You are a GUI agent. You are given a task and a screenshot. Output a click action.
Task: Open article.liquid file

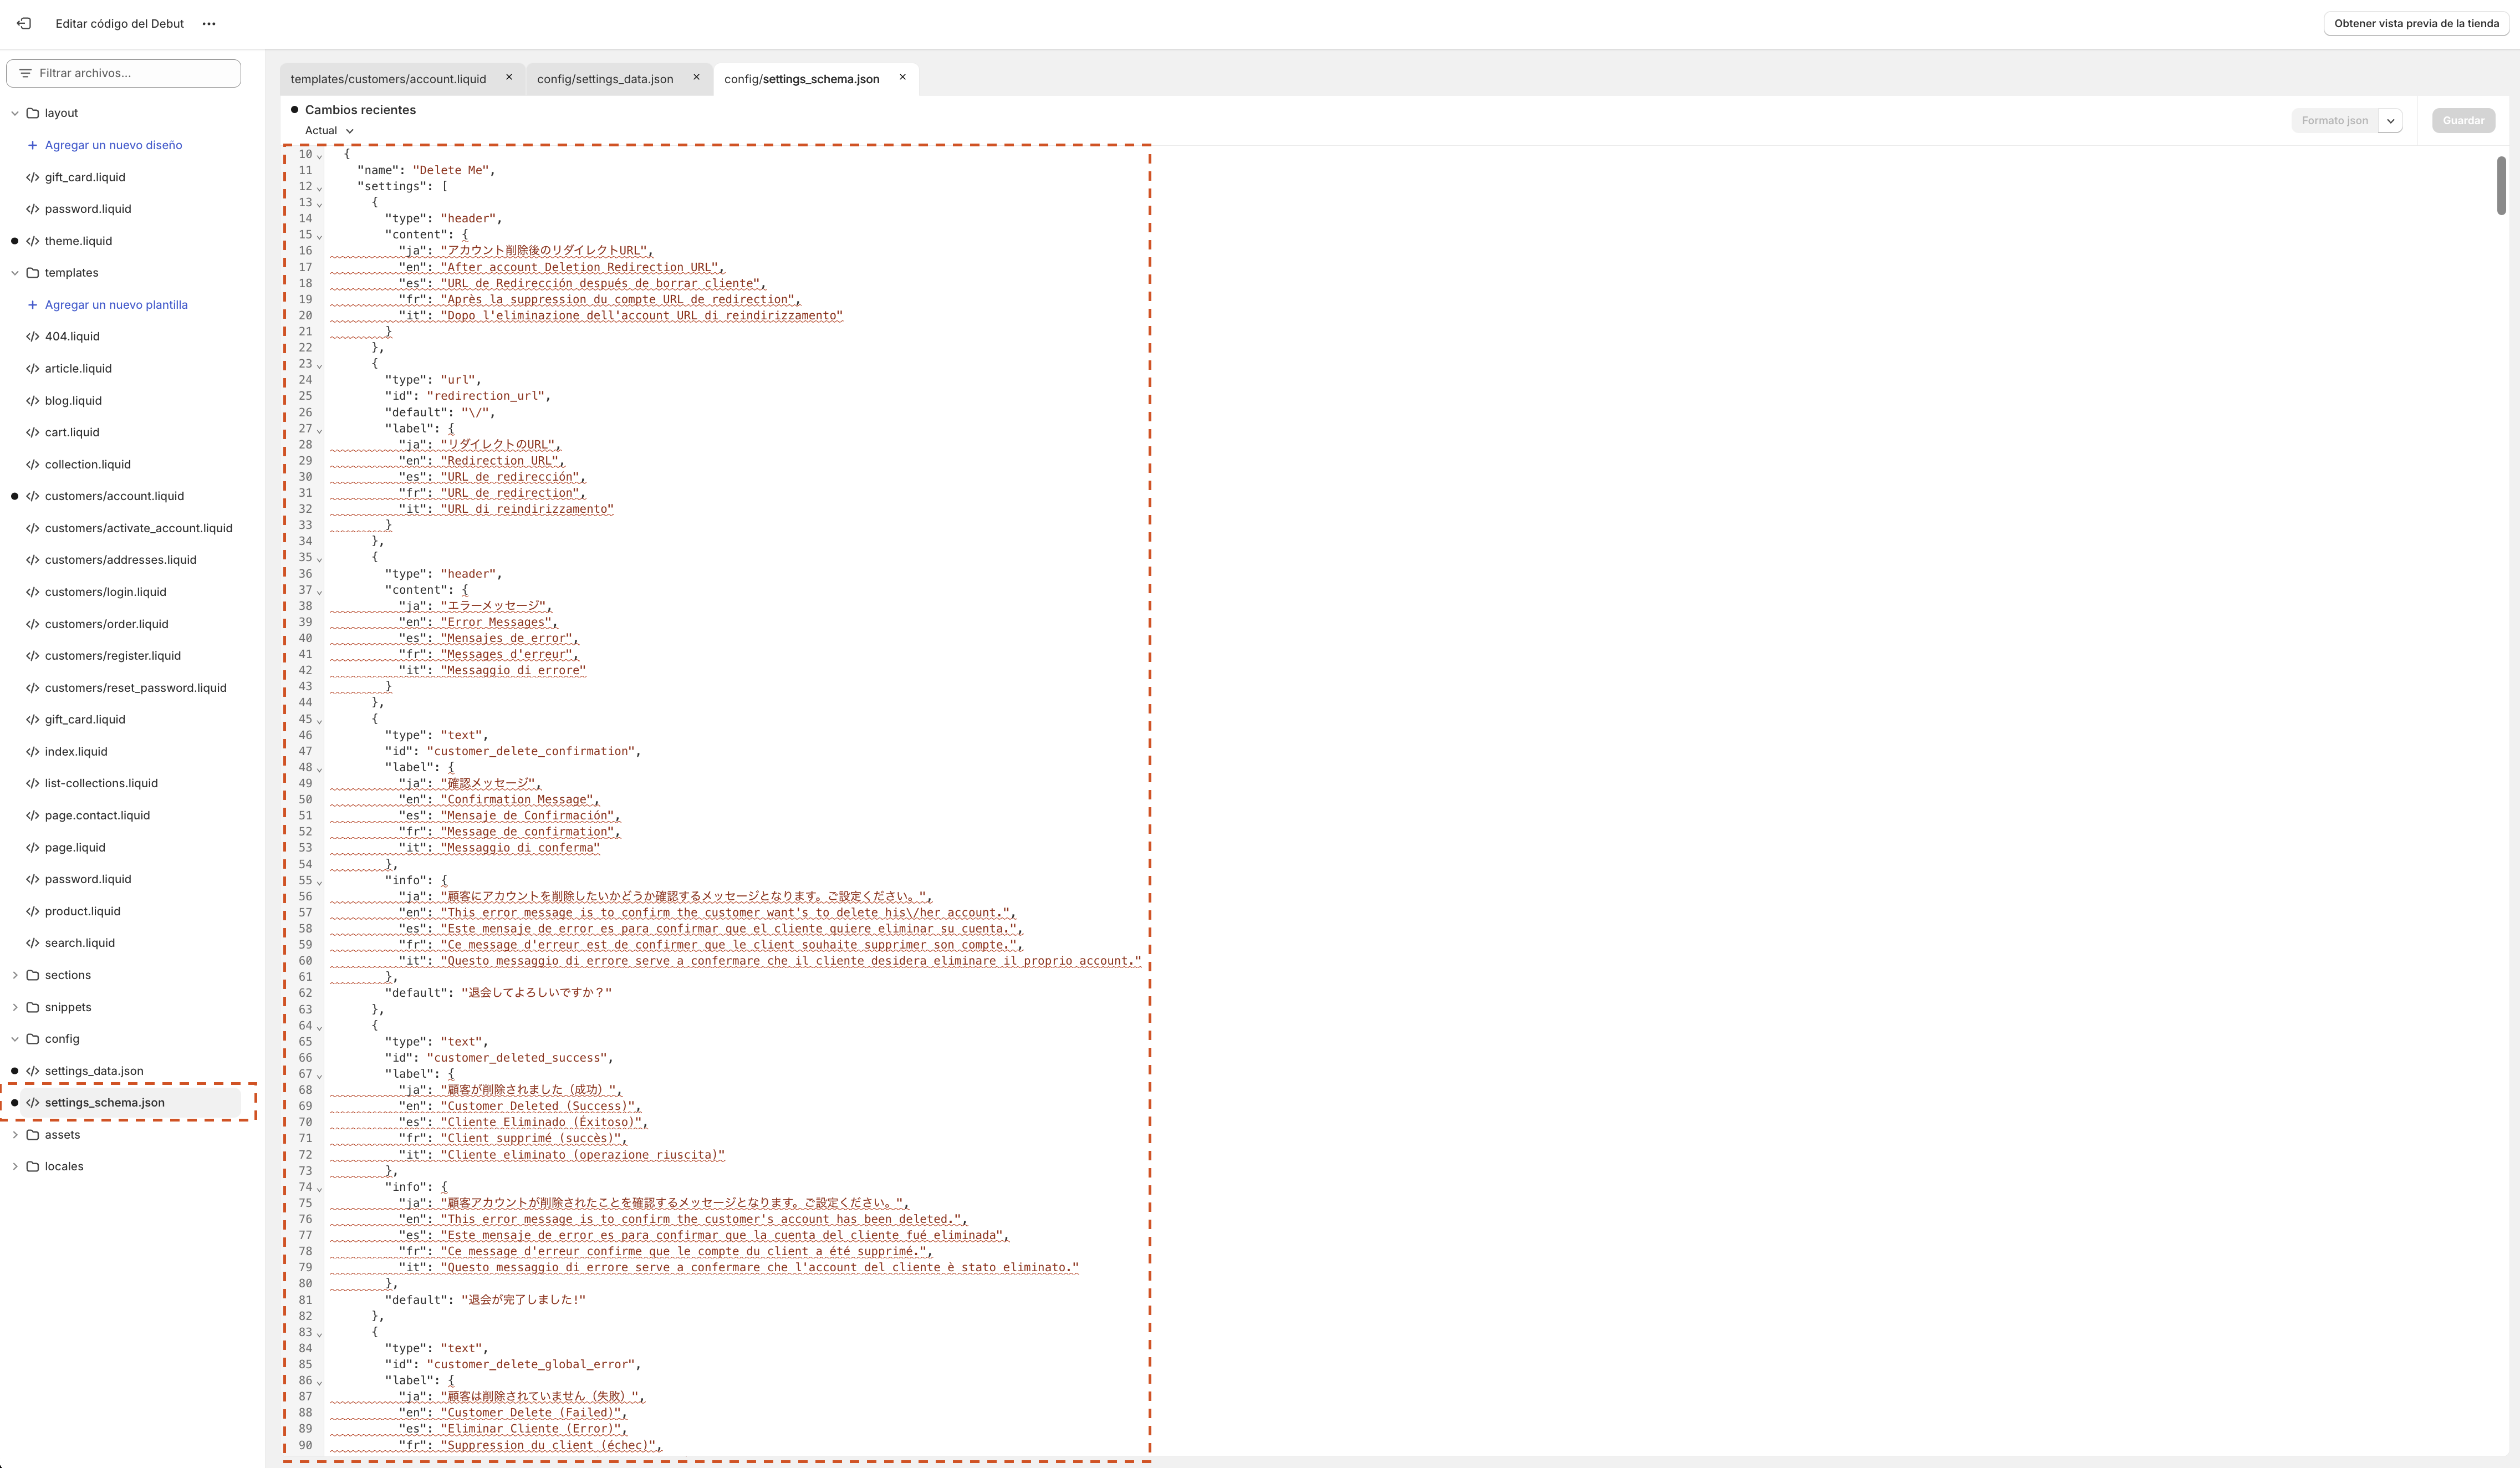78,369
